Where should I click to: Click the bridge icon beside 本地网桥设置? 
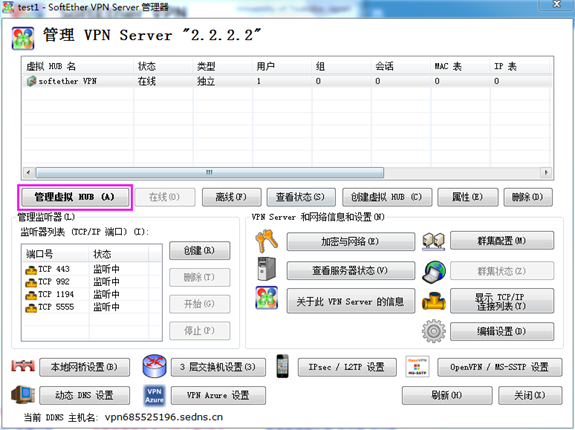(x=23, y=366)
